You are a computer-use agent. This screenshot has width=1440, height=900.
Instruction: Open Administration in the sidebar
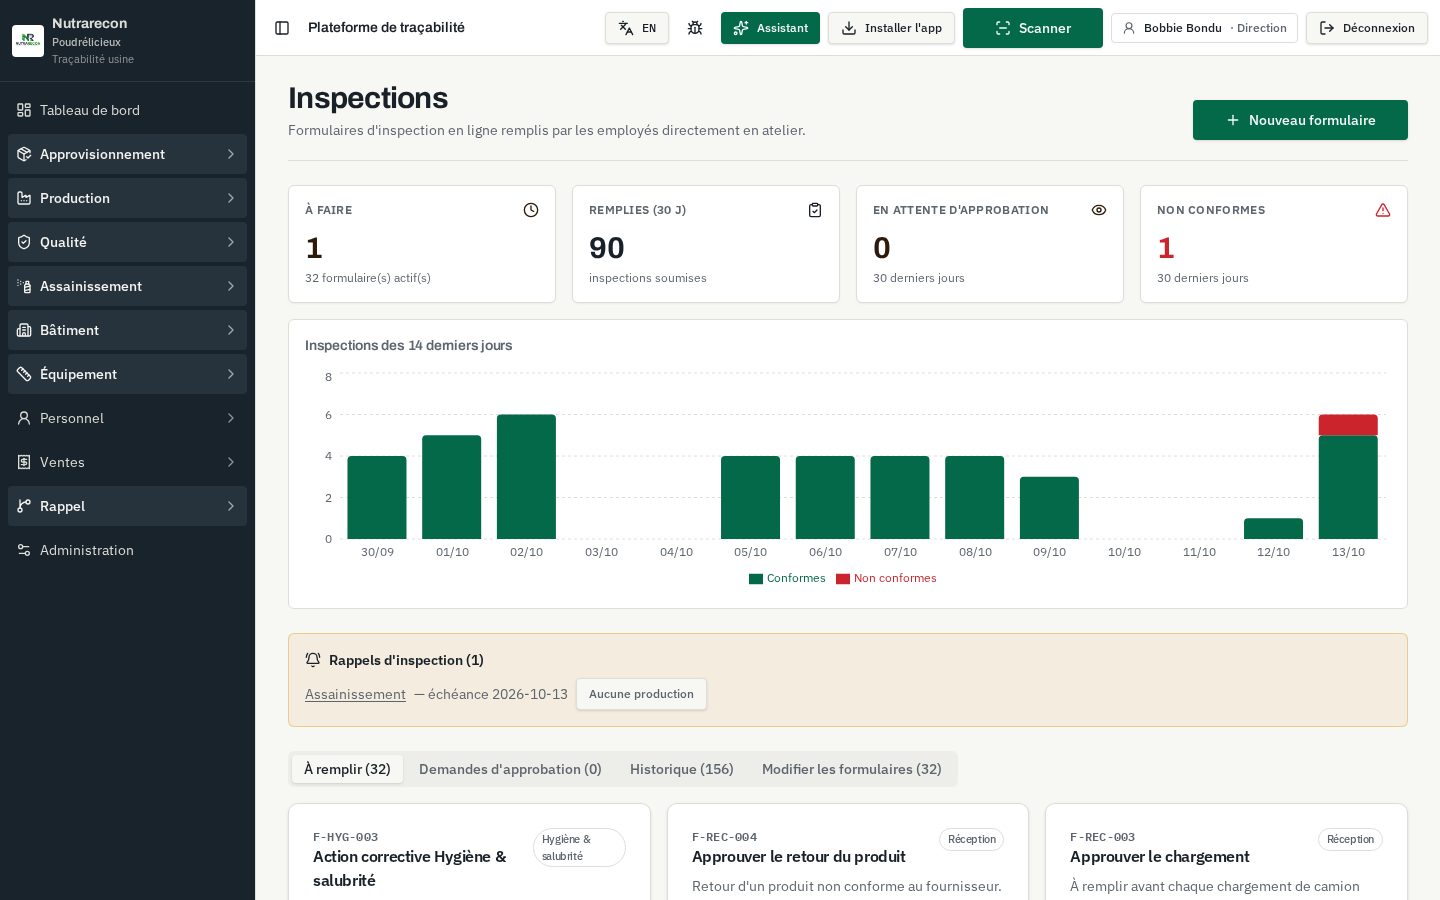tap(127, 550)
